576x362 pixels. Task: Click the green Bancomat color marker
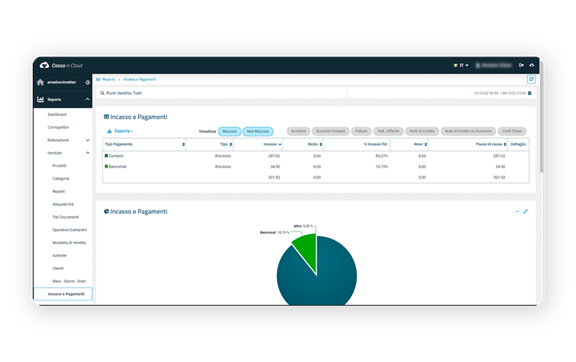106,166
